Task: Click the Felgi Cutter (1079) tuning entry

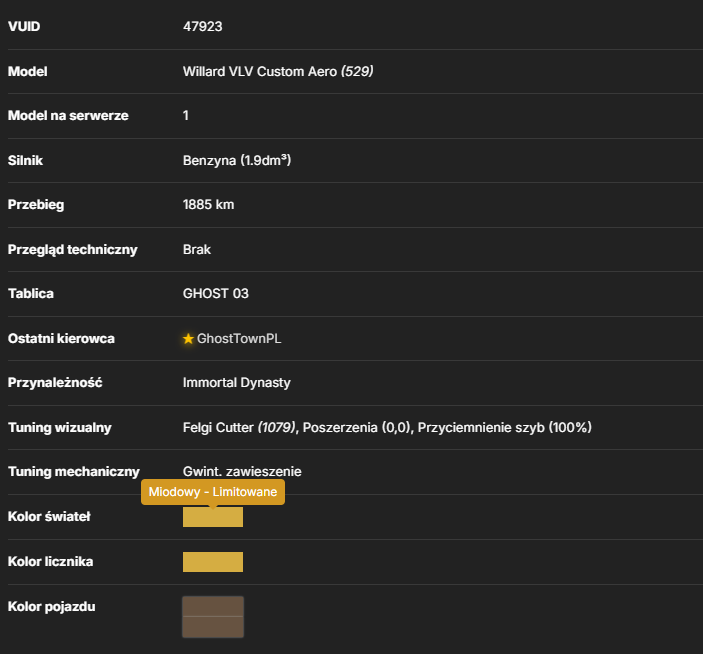Action: [239, 427]
